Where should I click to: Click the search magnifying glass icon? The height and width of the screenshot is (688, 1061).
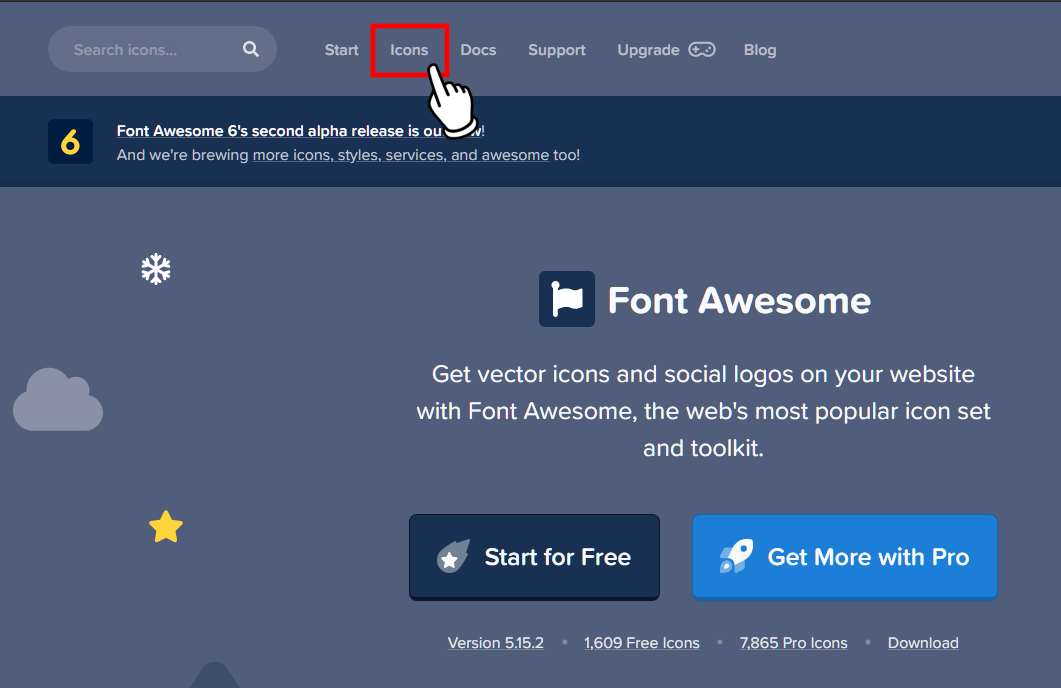point(250,49)
